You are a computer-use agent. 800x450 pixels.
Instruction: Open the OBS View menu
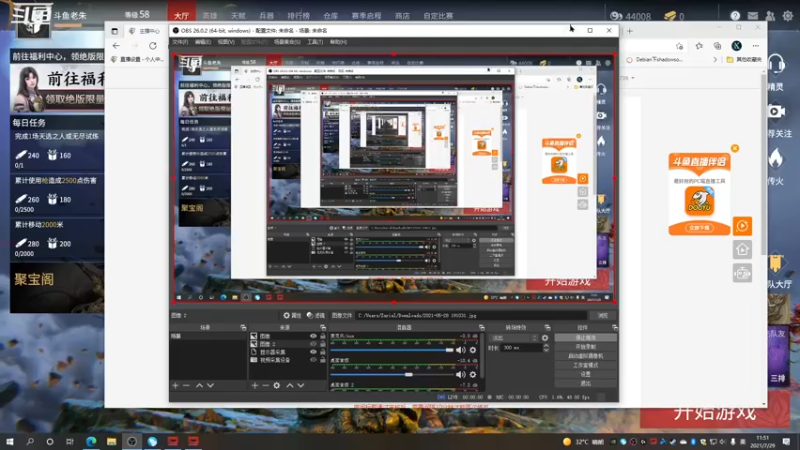click(226, 42)
